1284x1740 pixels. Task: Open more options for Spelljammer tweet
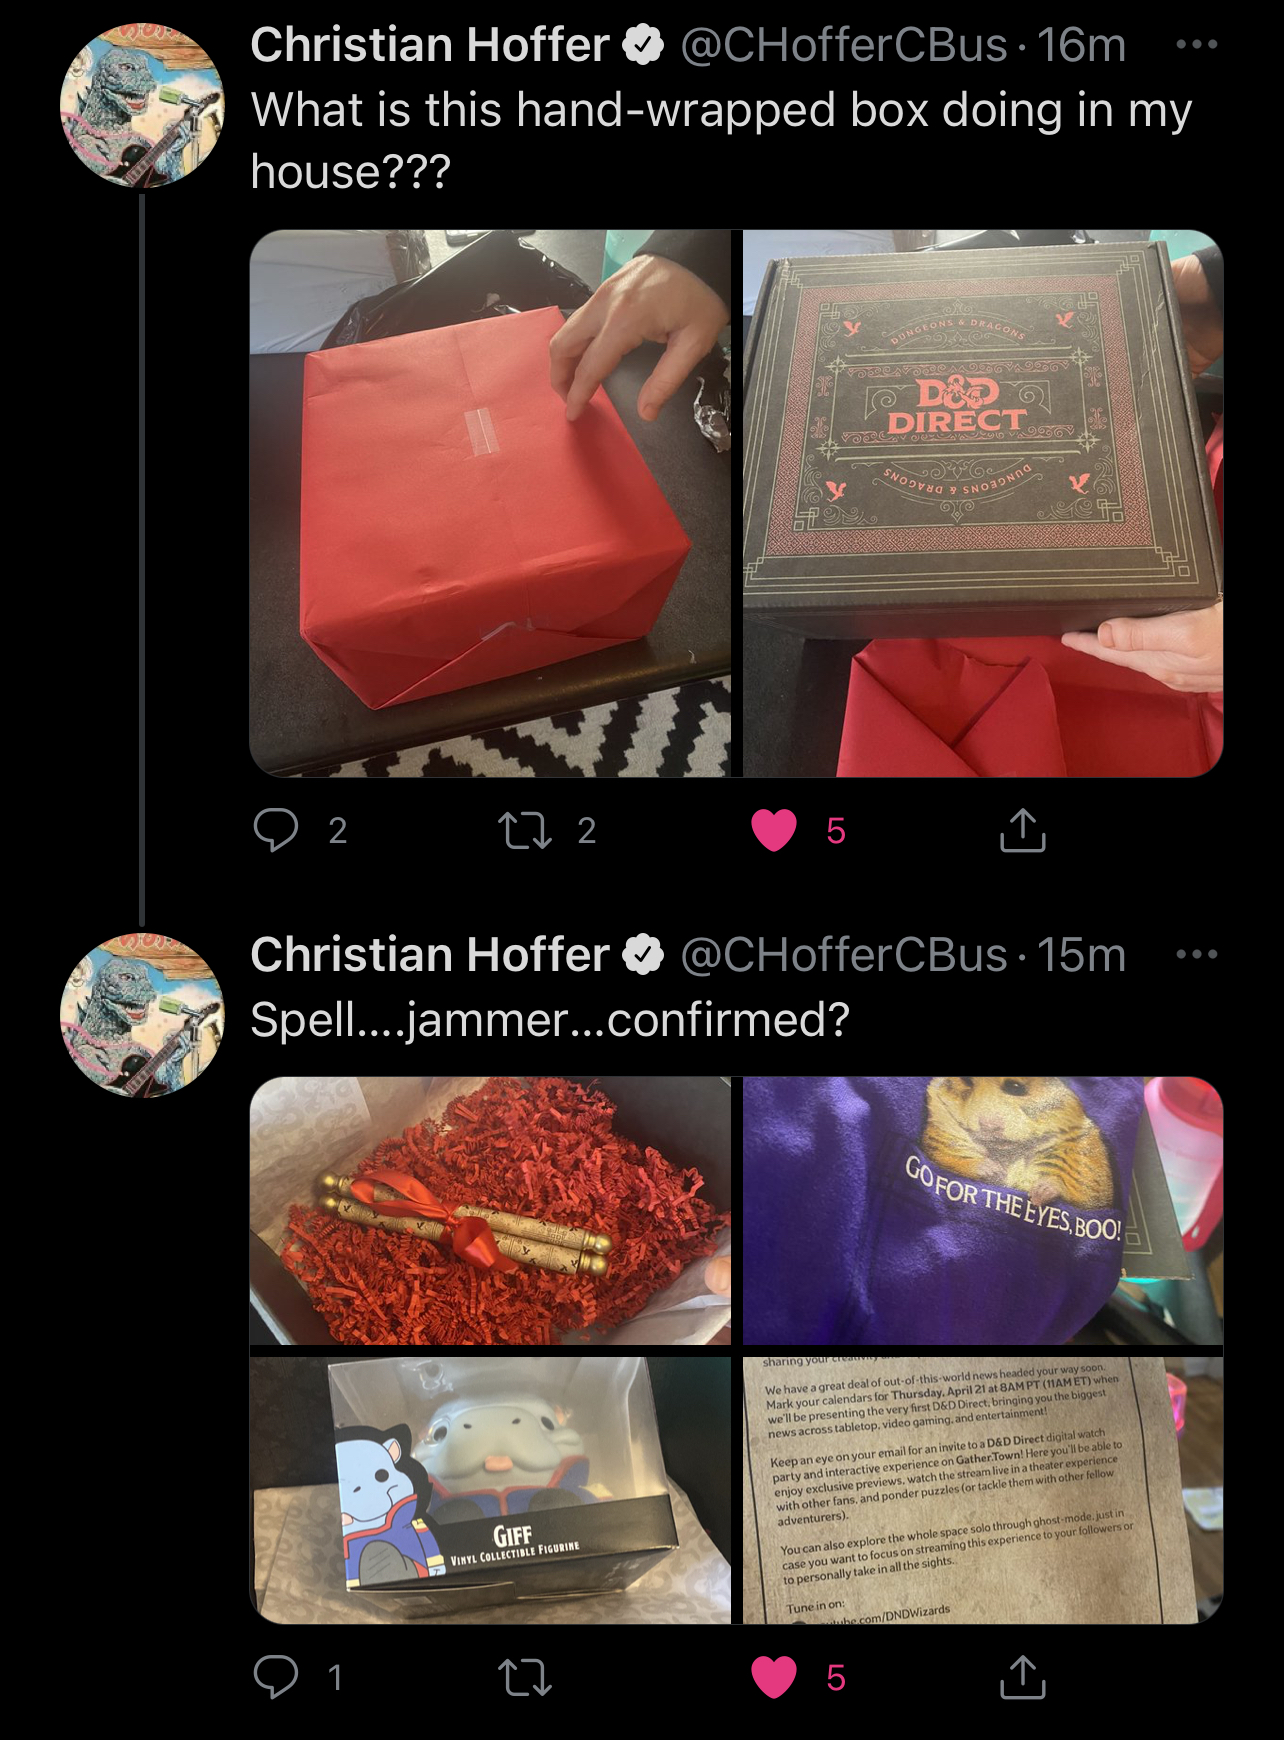(x=1197, y=954)
